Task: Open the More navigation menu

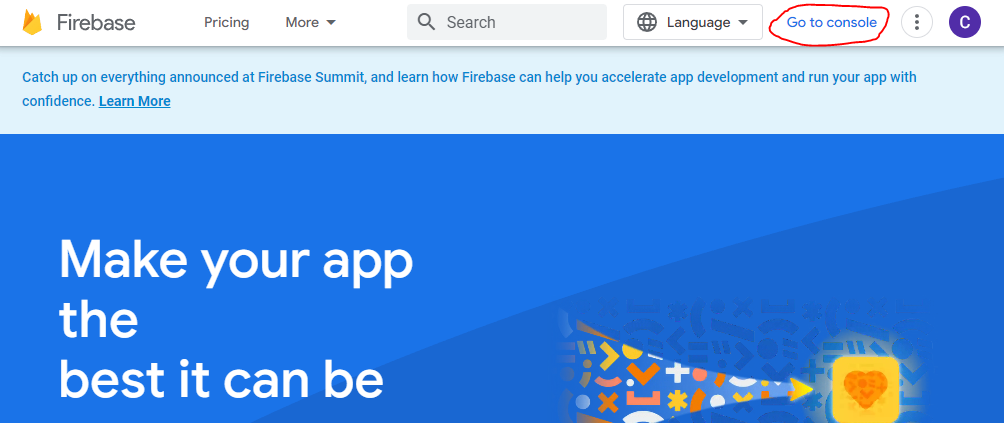Action: pyautogui.click(x=311, y=22)
